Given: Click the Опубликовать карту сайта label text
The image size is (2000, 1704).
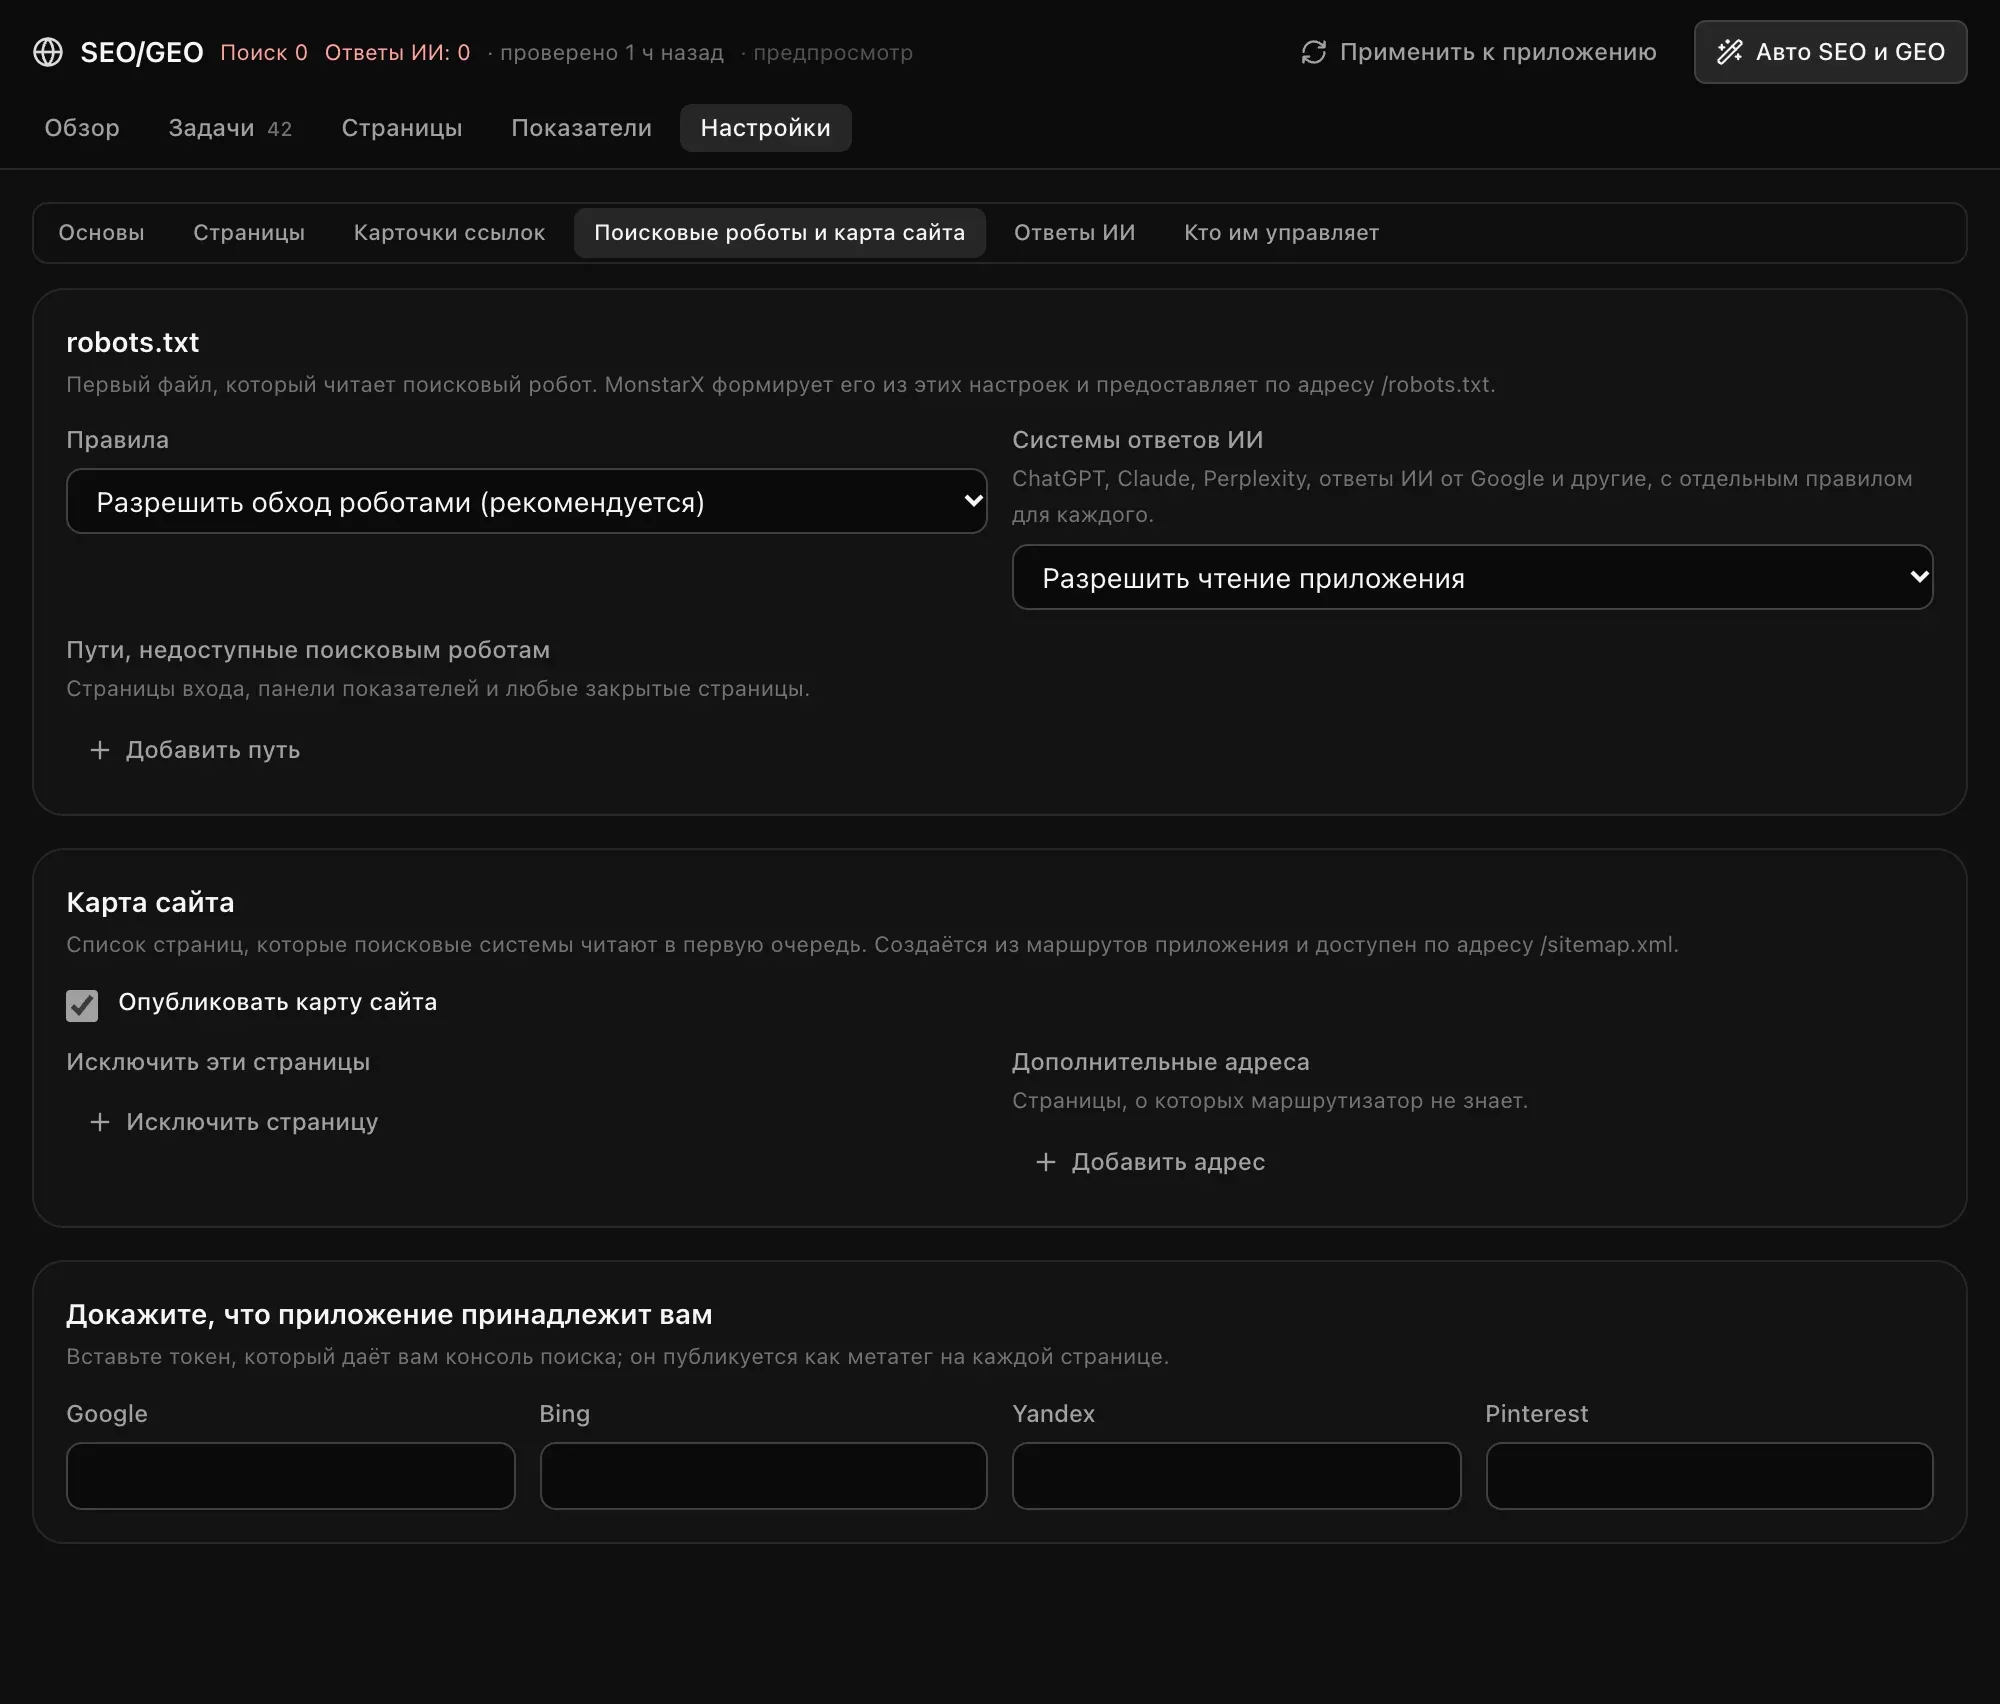Looking at the screenshot, I should [x=278, y=1002].
